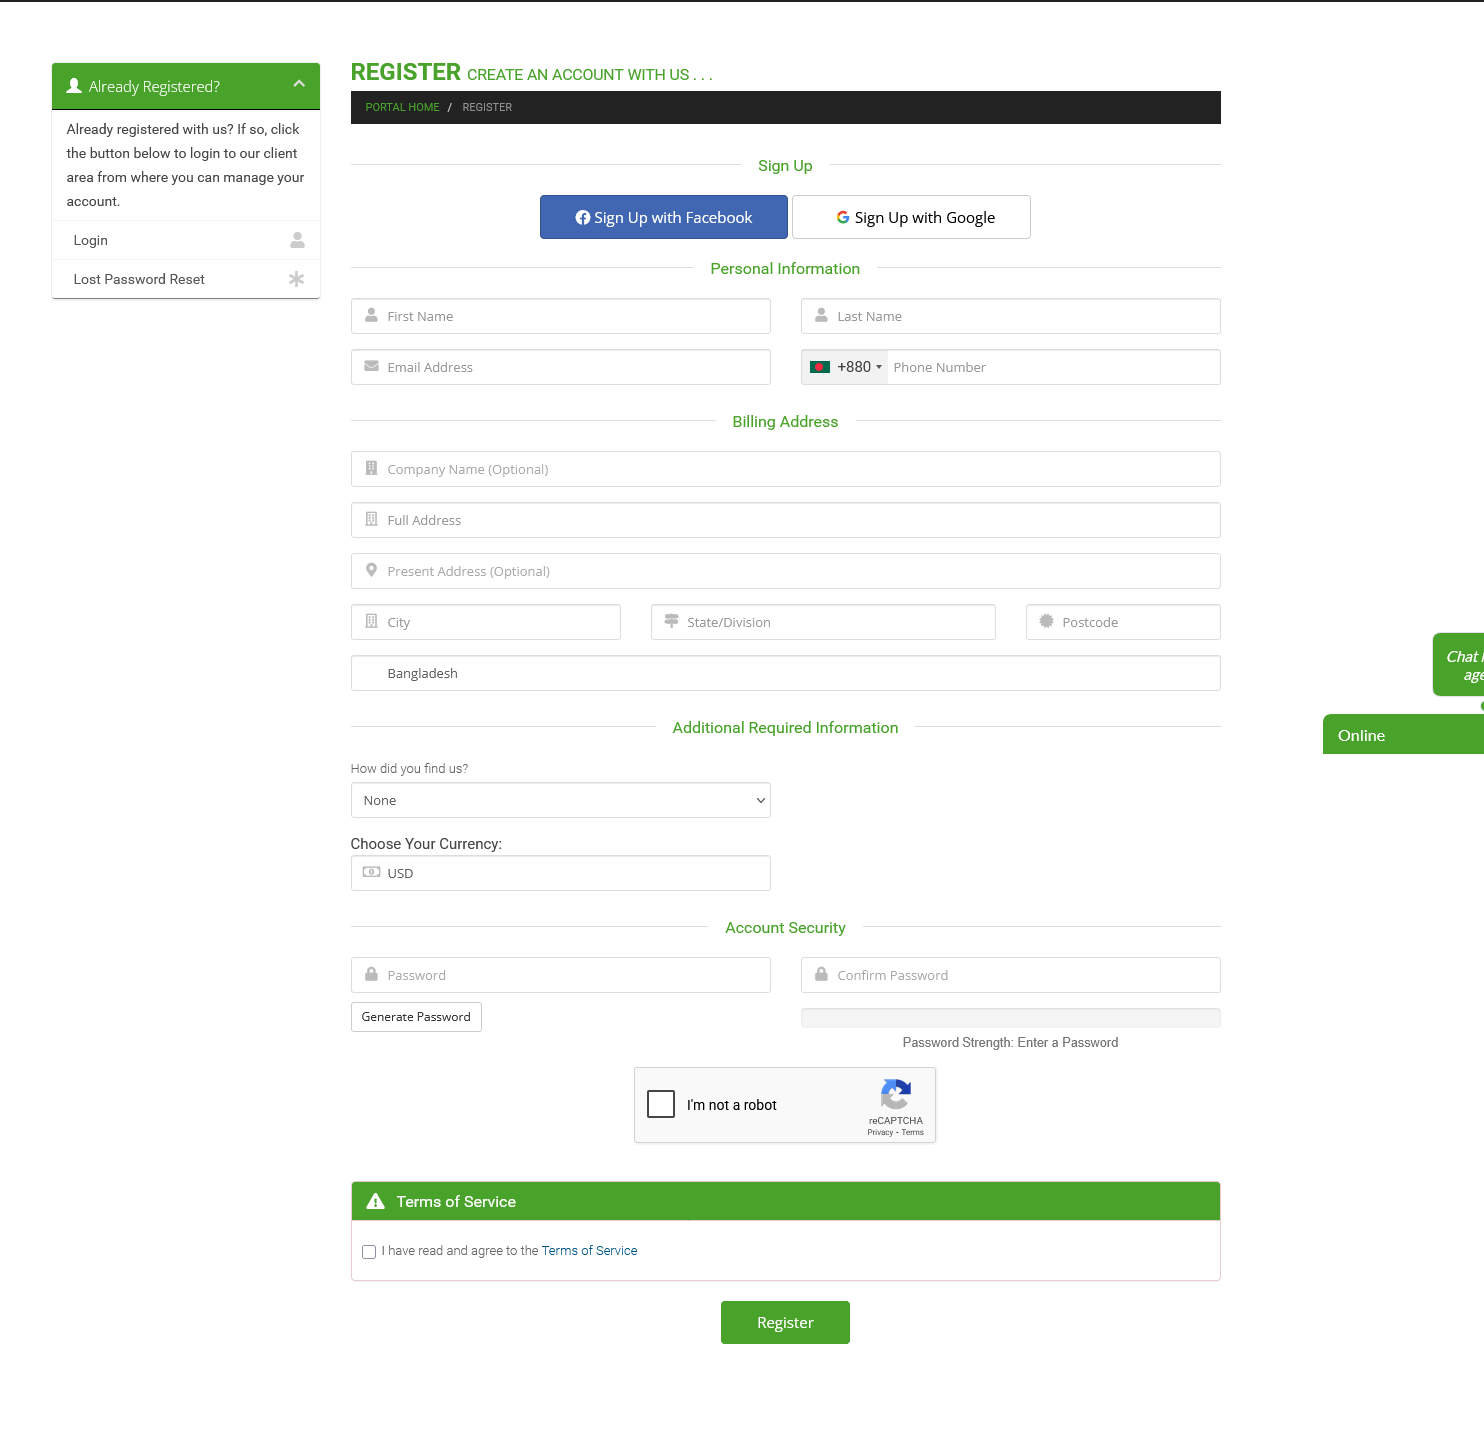Image resolution: width=1484 pixels, height=1452 pixels.
Task: Open Lost Password Reset from sidebar
Action: [x=139, y=279]
